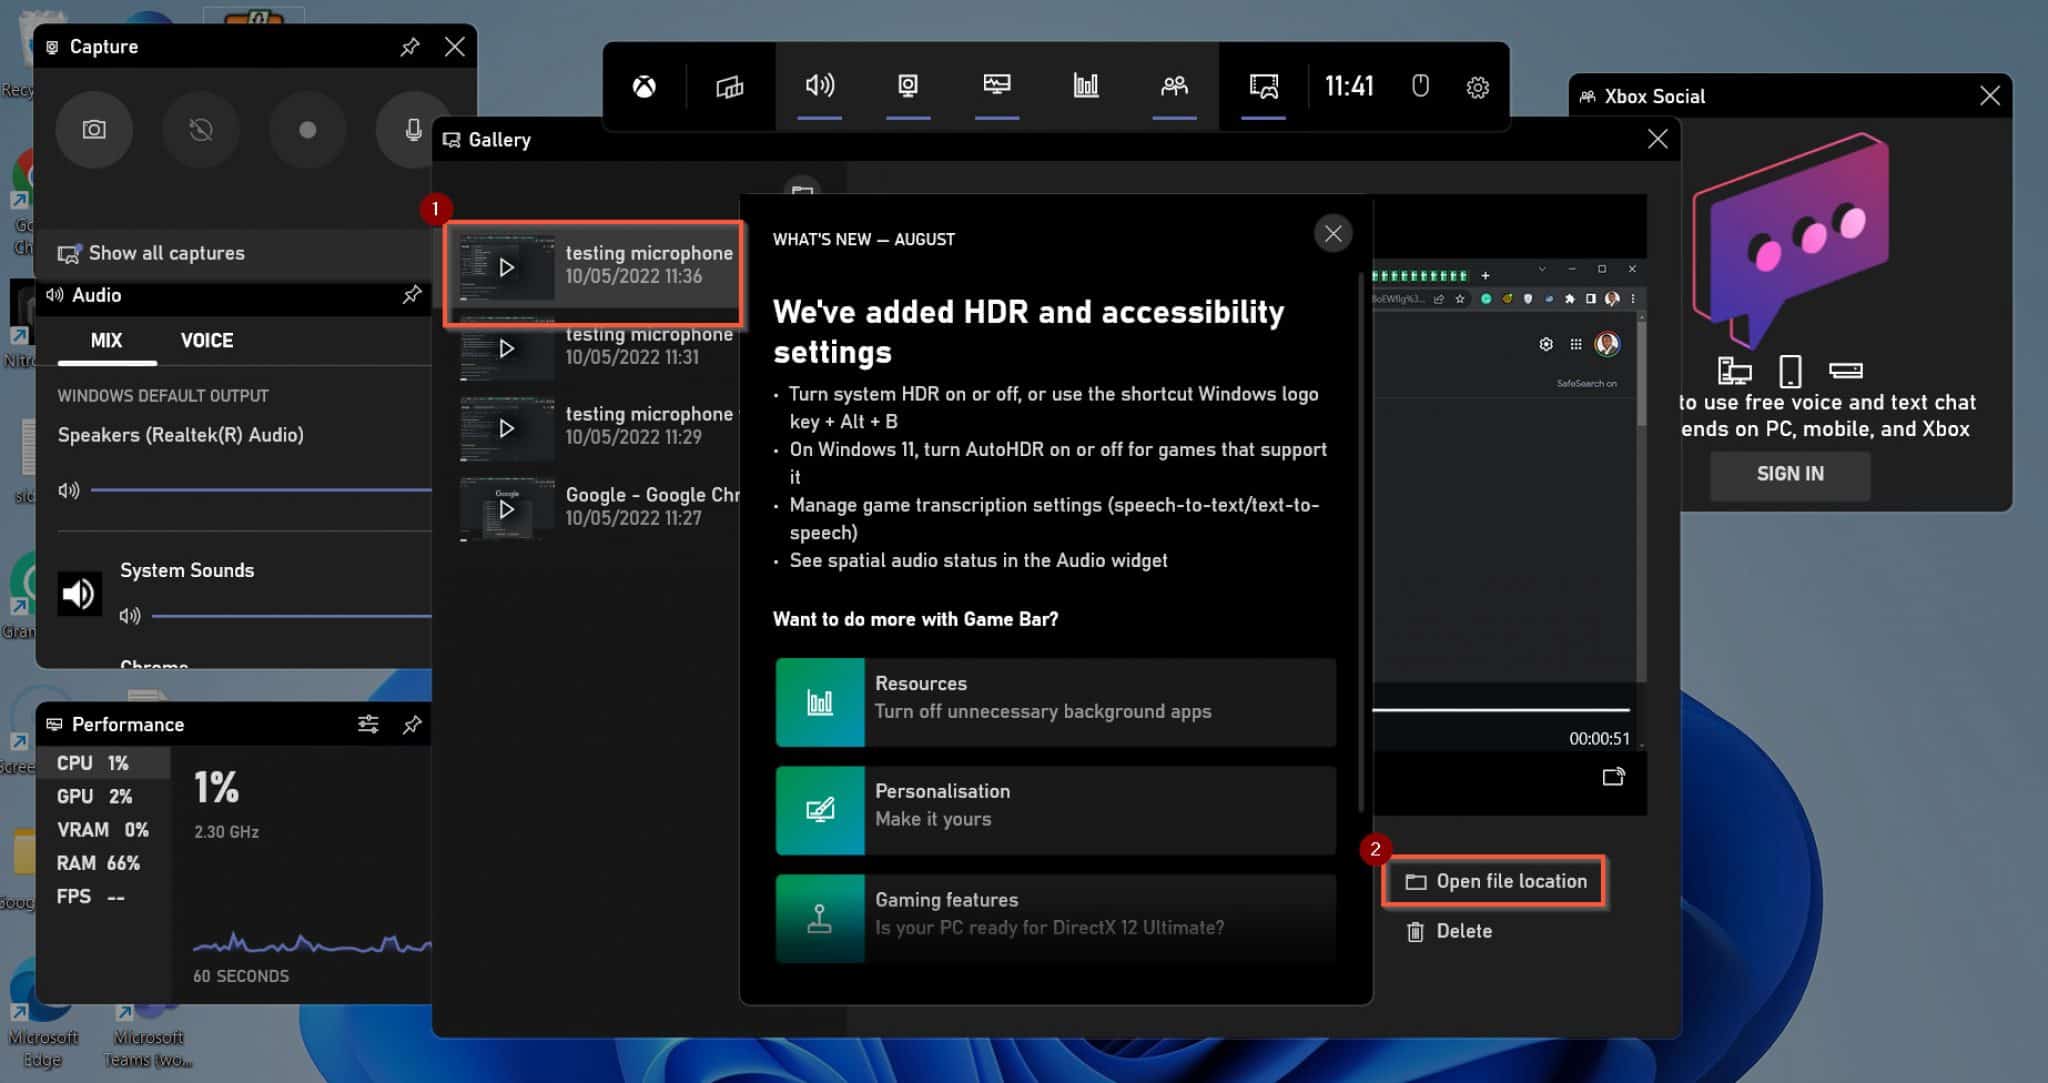The height and width of the screenshot is (1083, 2048).
Task: Pin the Capture widget
Action: (x=409, y=46)
